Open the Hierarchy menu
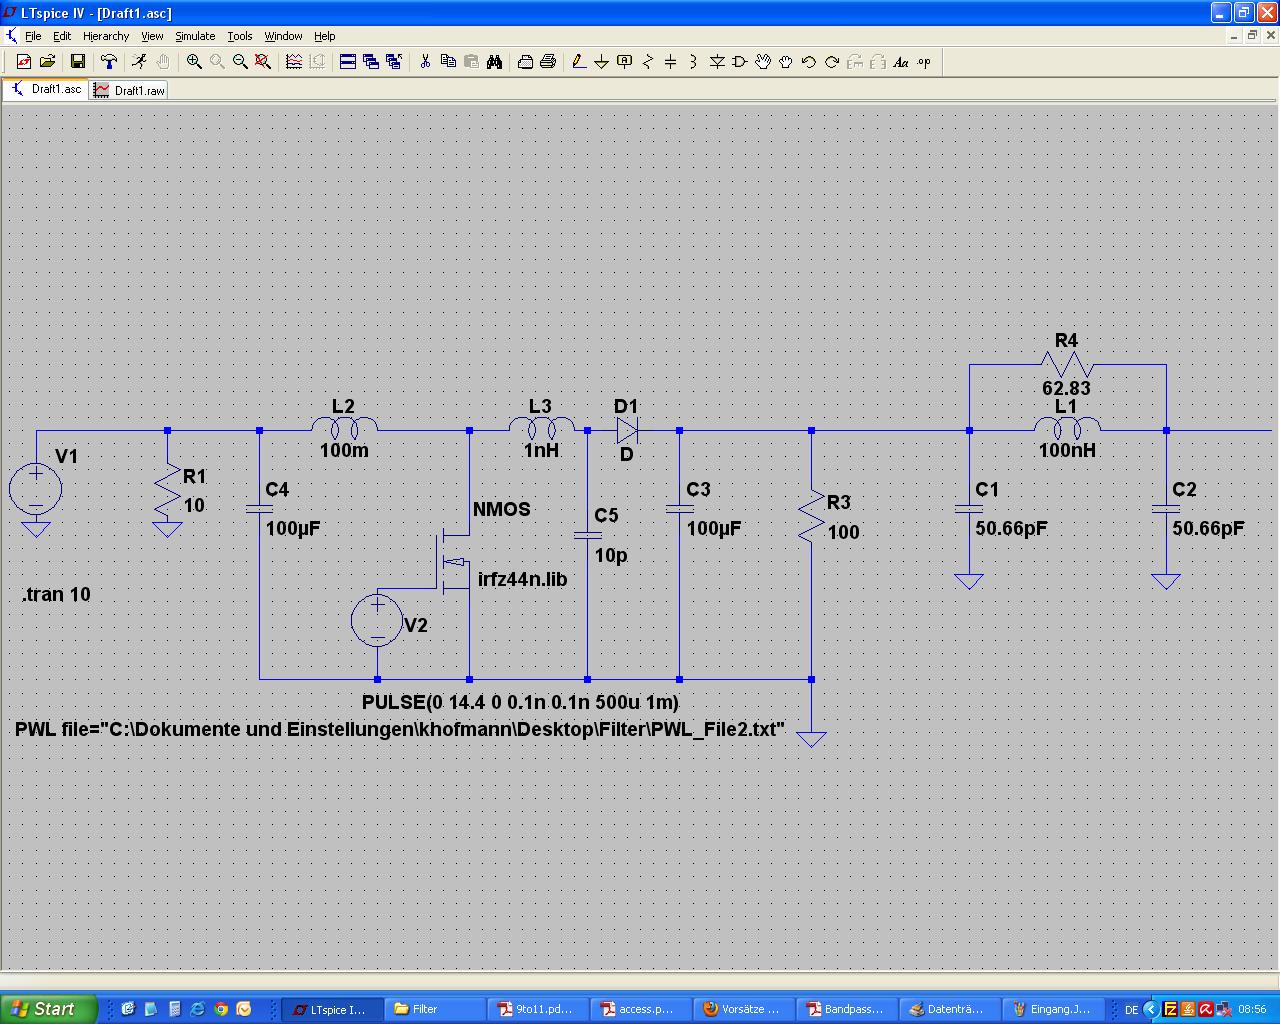1280x1024 pixels. click(106, 36)
